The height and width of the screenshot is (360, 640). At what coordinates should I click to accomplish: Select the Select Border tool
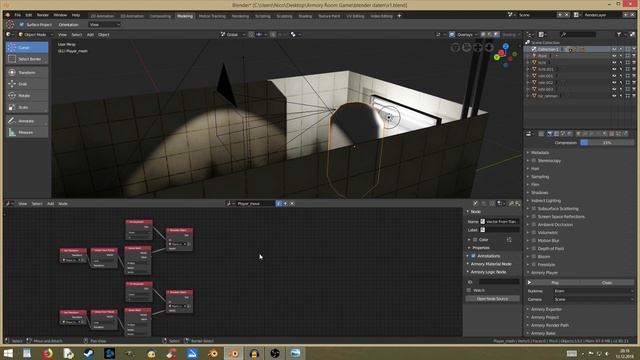(x=27, y=59)
